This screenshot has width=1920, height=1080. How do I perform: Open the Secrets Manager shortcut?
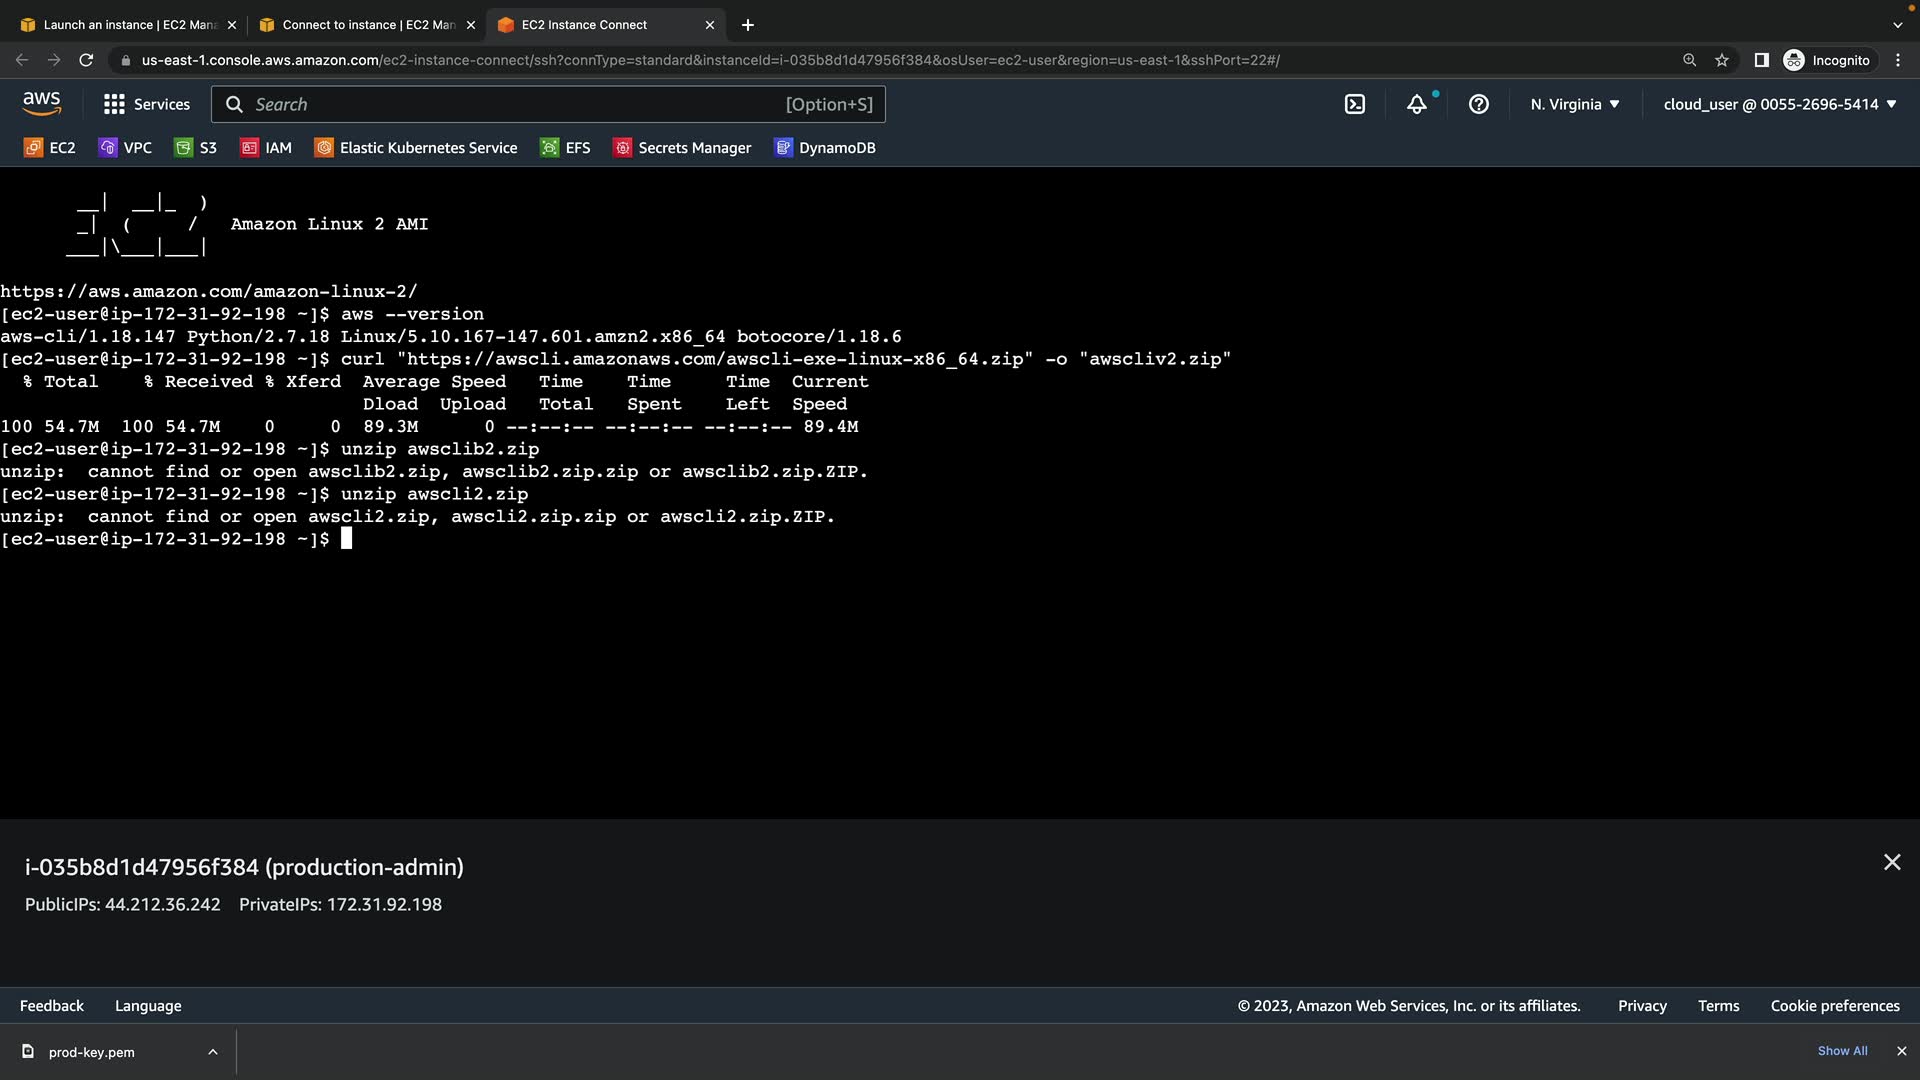click(x=682, y=148)
